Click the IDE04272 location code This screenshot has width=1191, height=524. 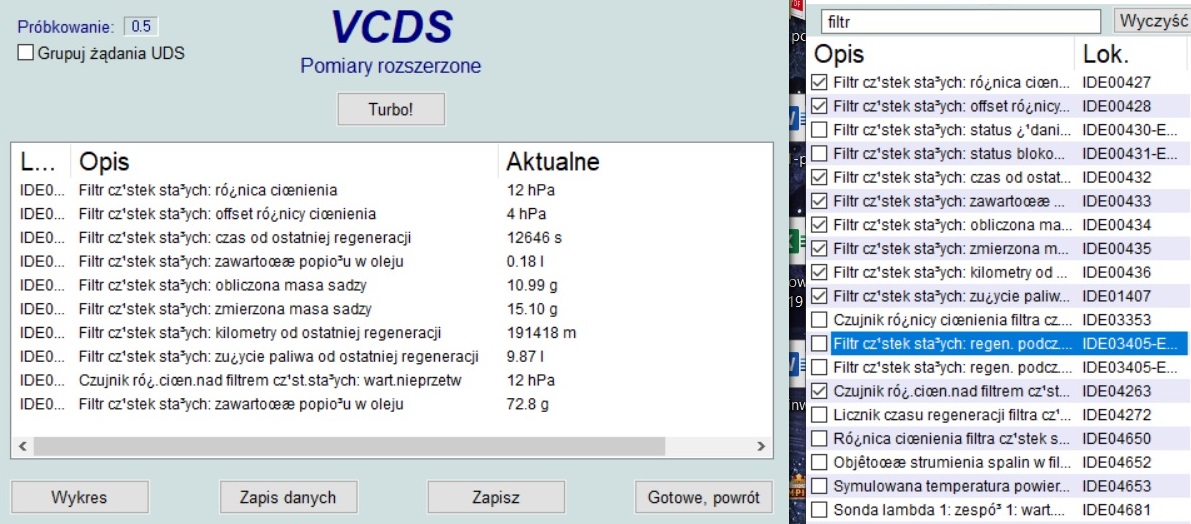(x=1117, y=415)
